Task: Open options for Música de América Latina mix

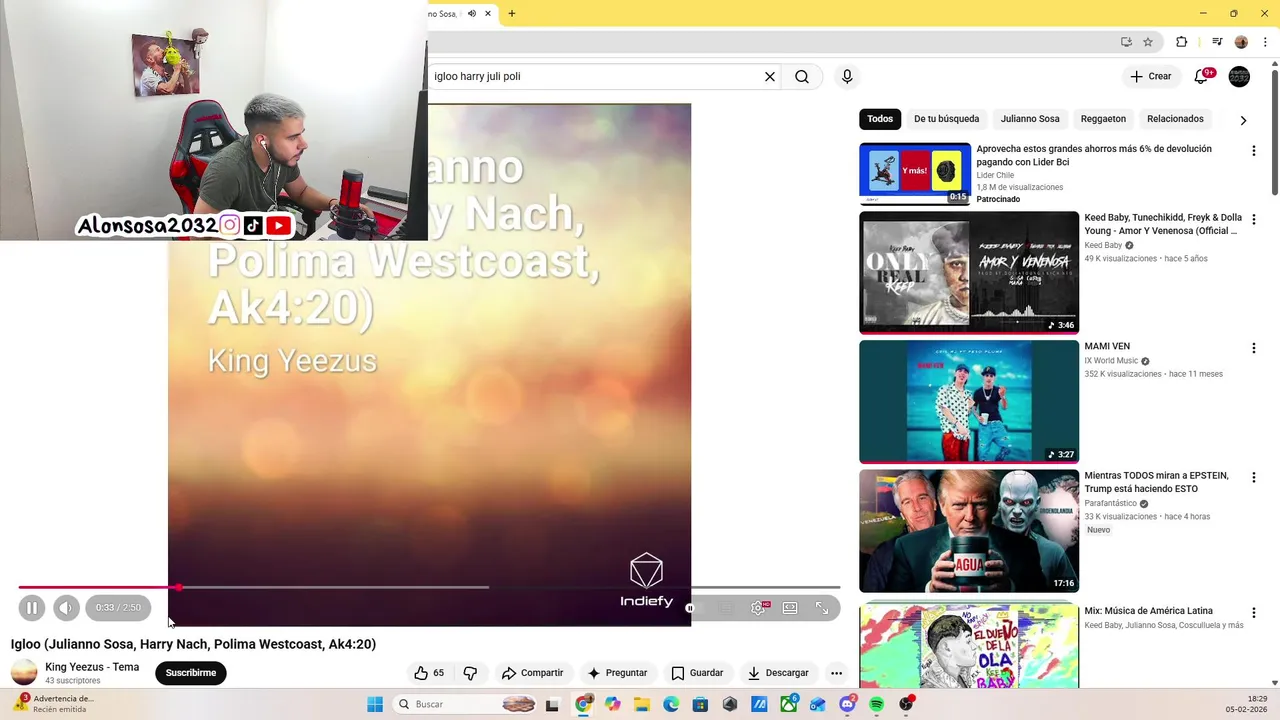Action: 1253,612
